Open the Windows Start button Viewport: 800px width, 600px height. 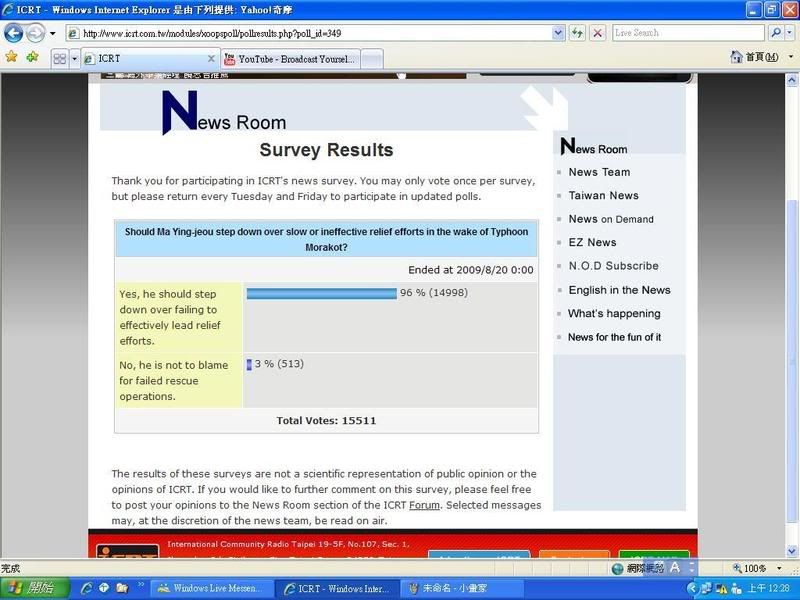click(35, 588)
